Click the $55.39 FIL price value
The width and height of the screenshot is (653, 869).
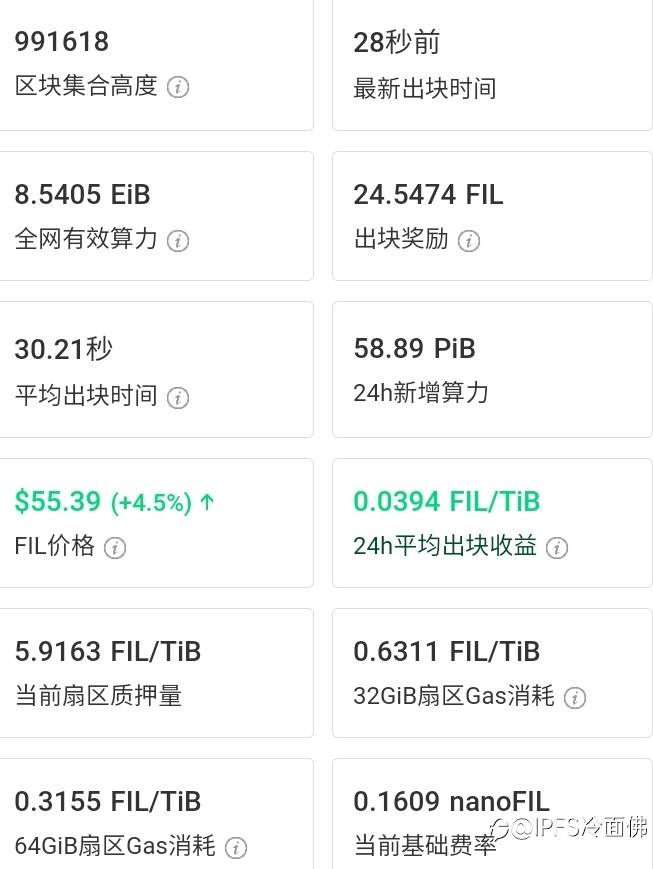pos(58,501)
